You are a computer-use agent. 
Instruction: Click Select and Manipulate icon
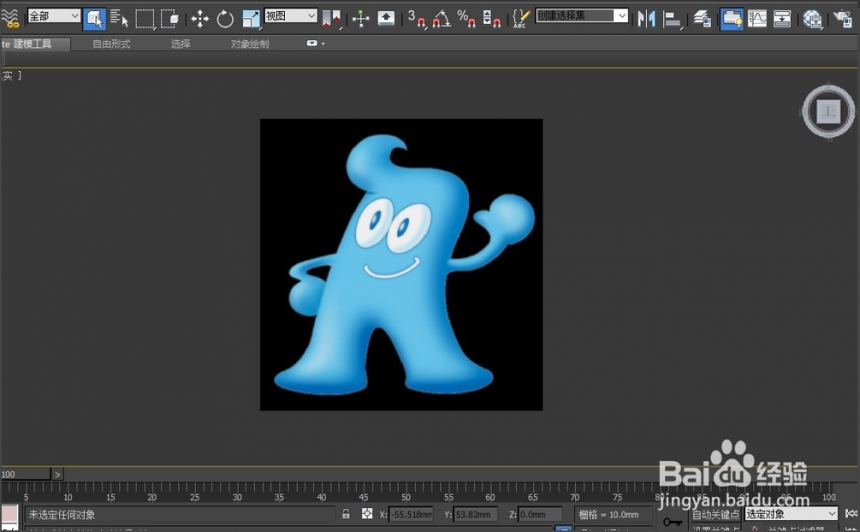[x=361, y=19]
